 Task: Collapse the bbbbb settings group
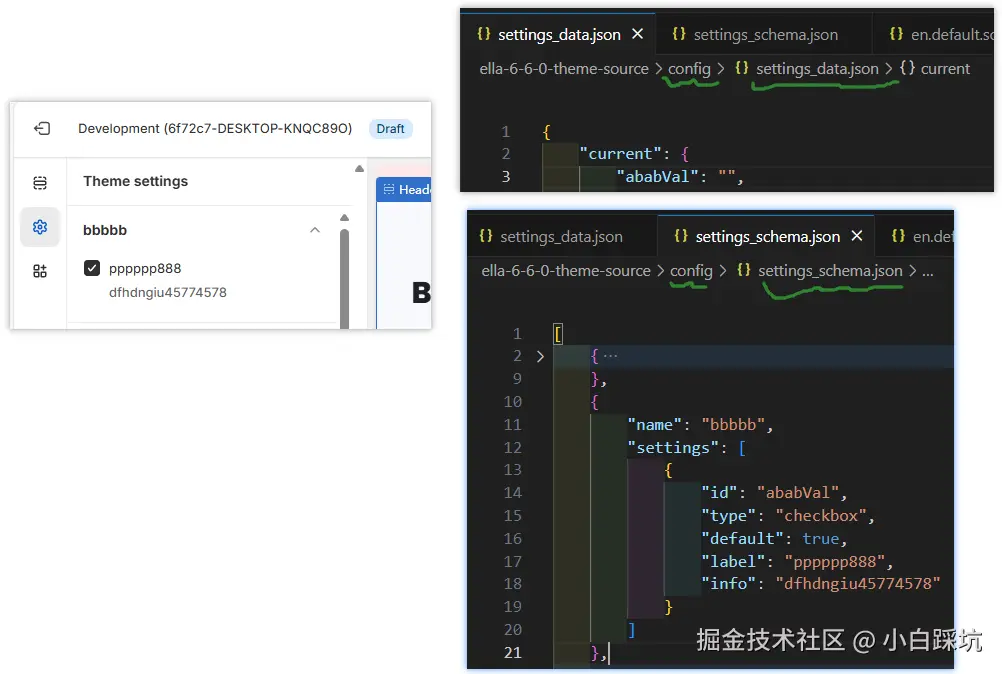(315, 230)
